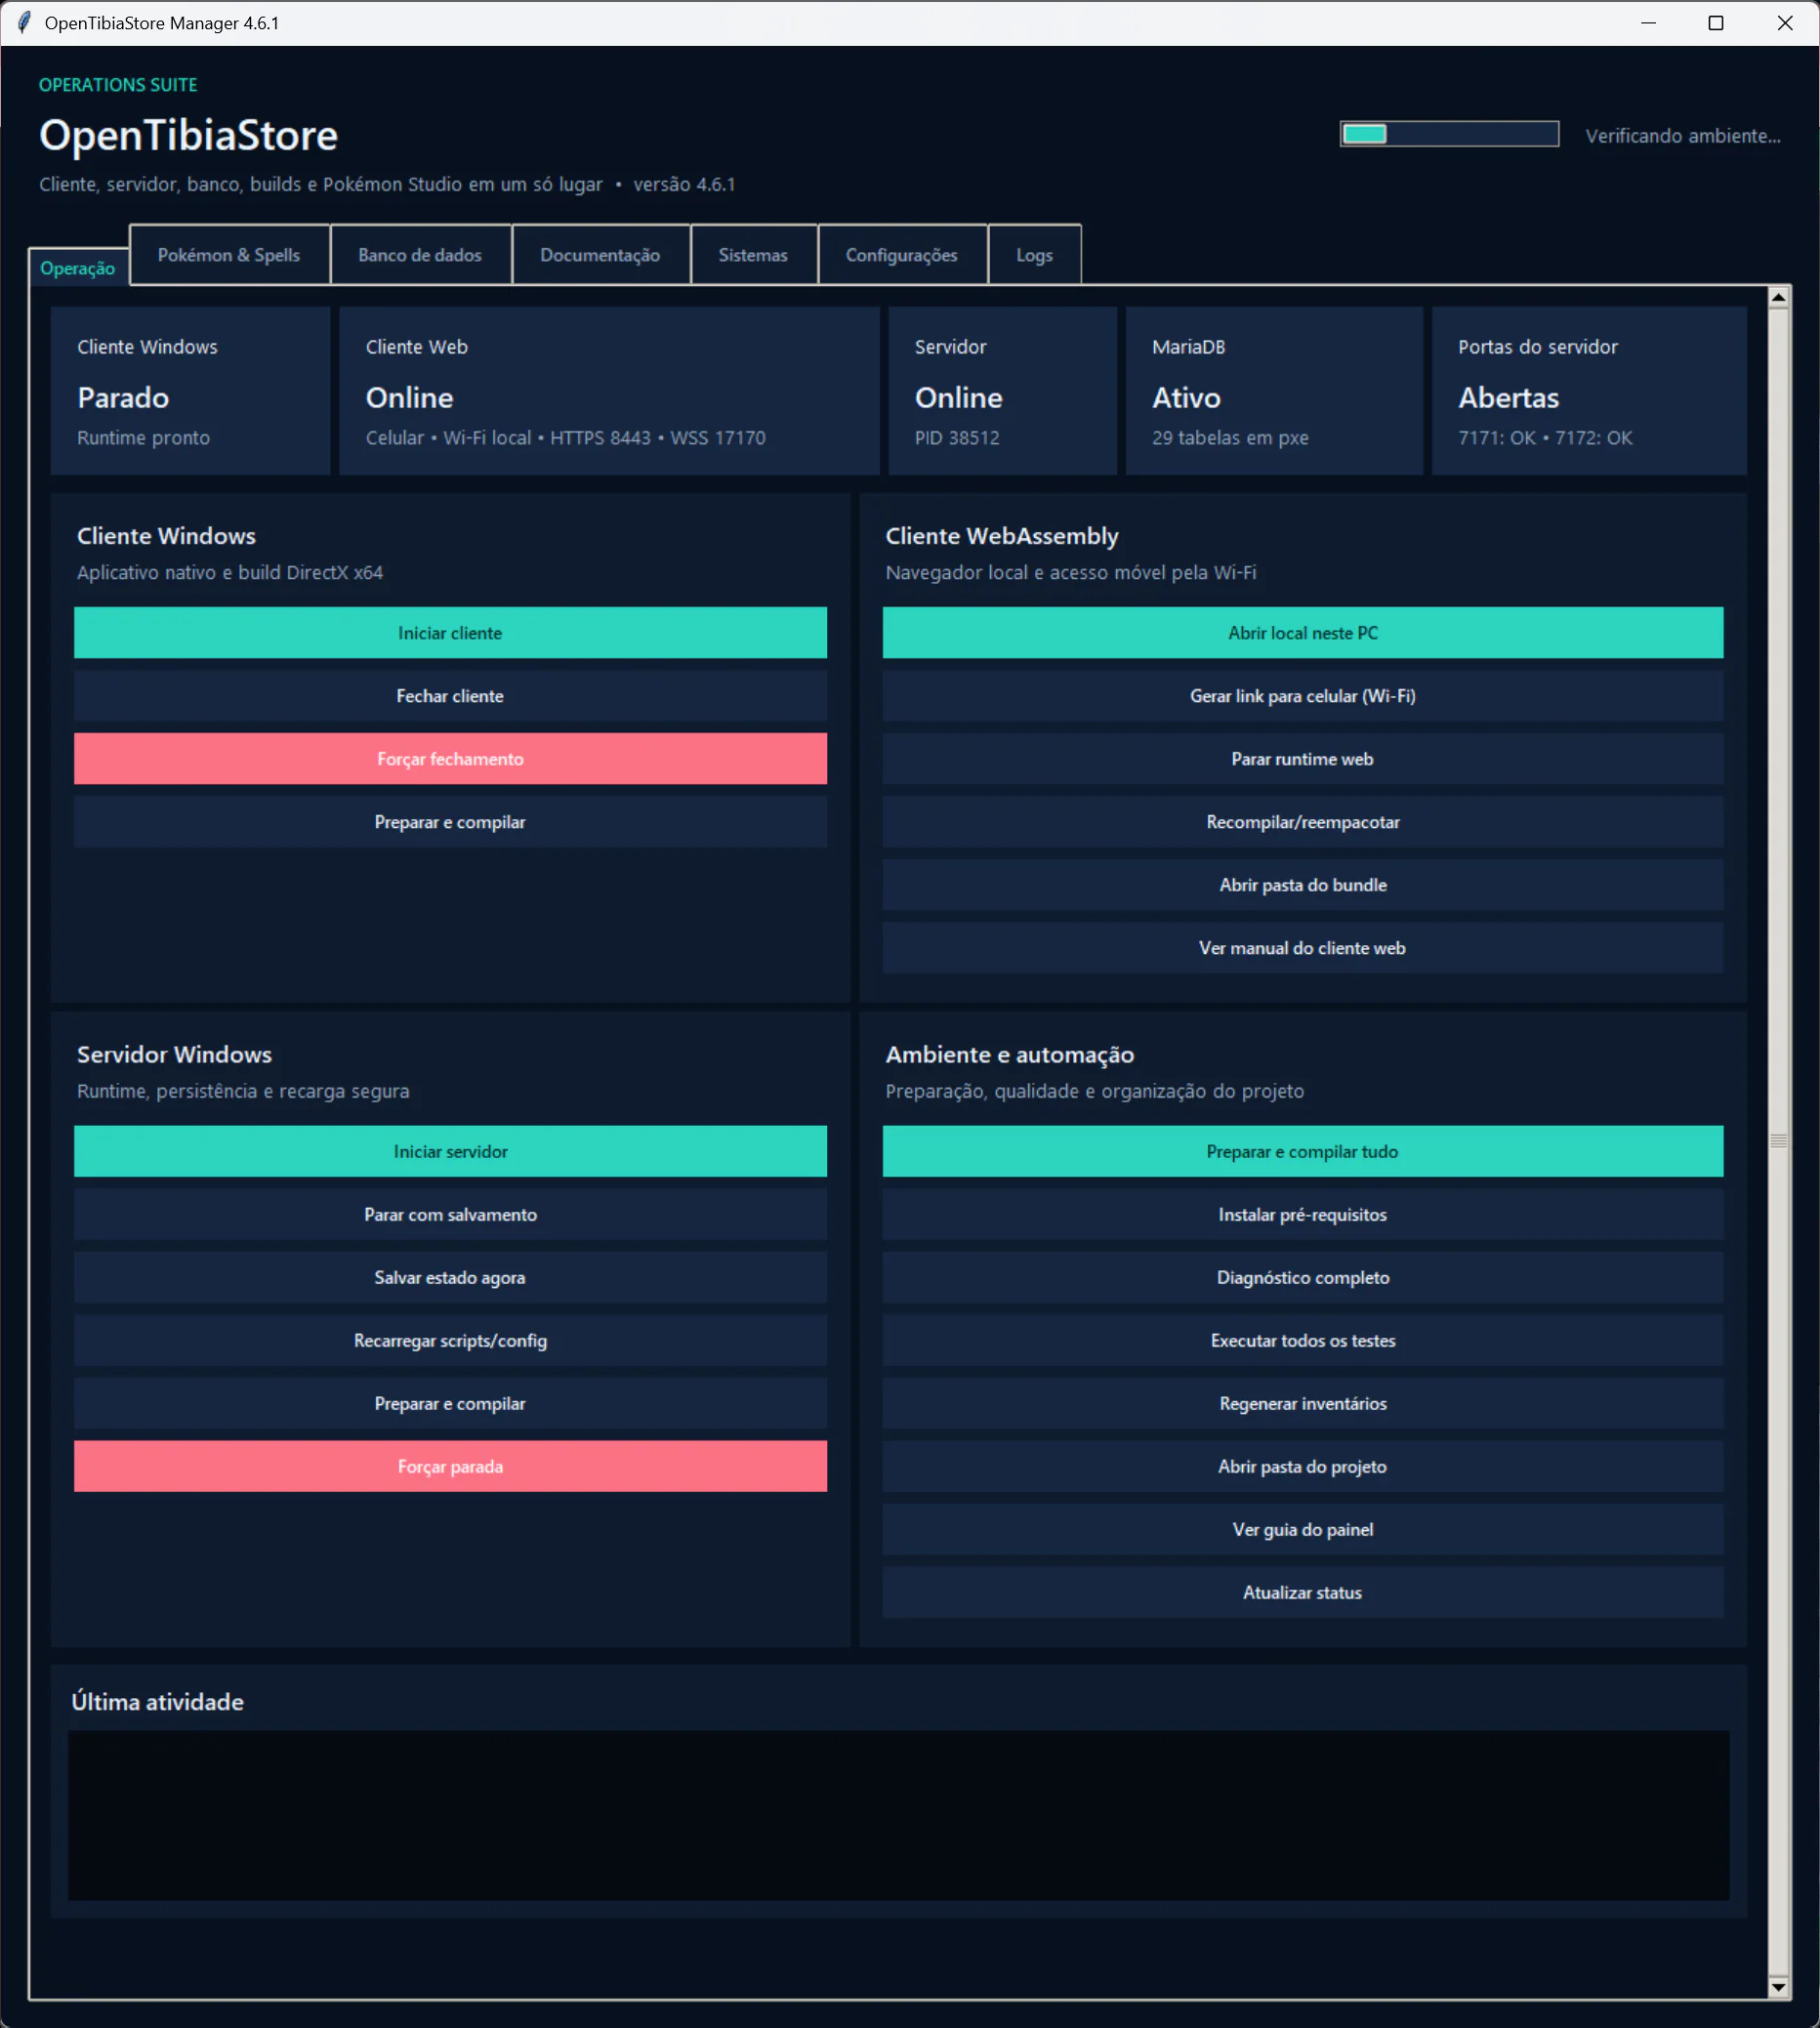Click the Ambiente e automação section title
The image size is (1820, 2028).
coord(1010,1054)
